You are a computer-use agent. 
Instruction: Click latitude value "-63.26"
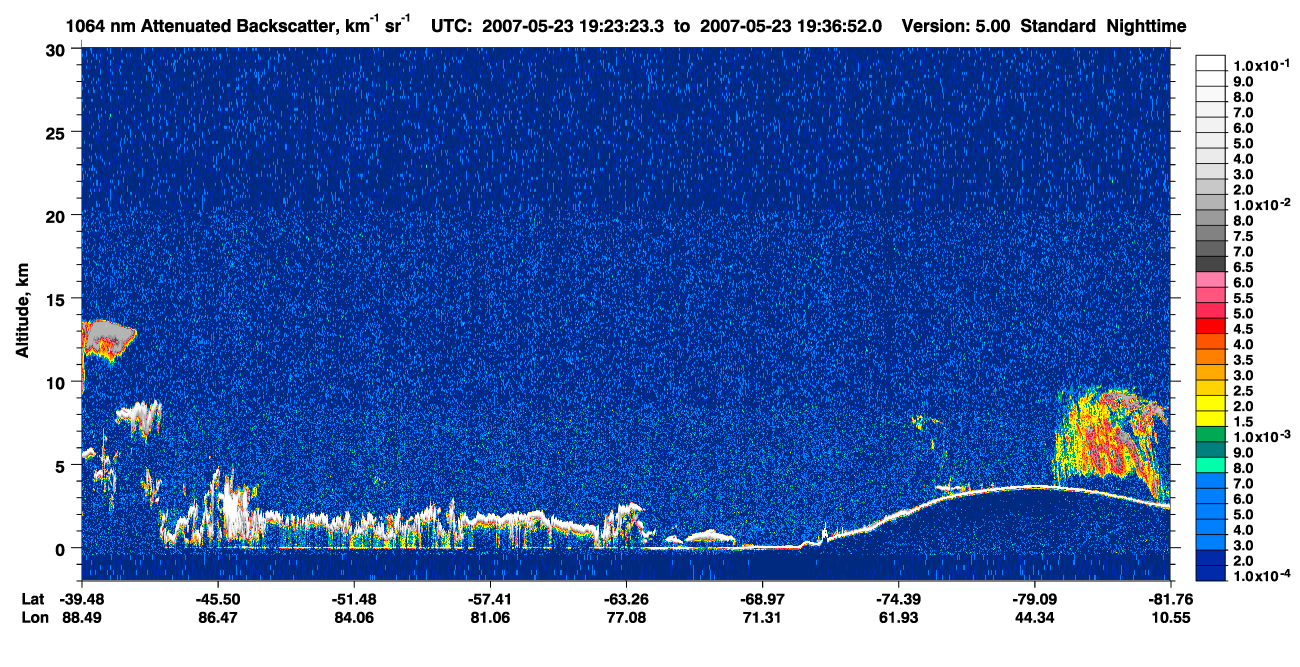pos(626,598)
